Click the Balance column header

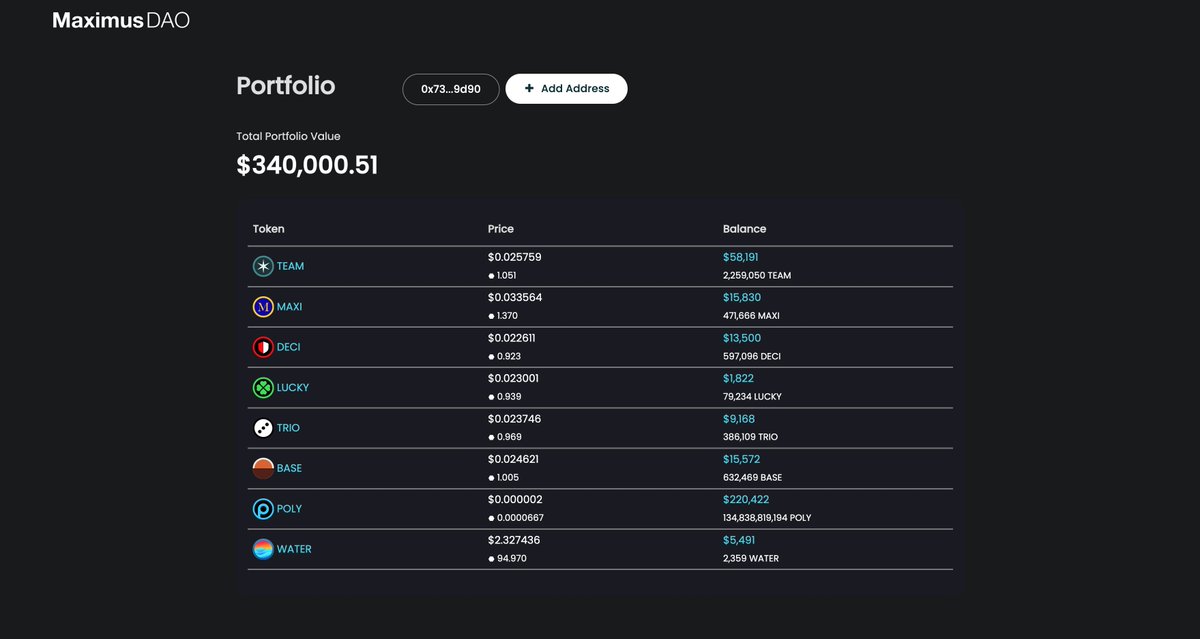click(744, 228)
